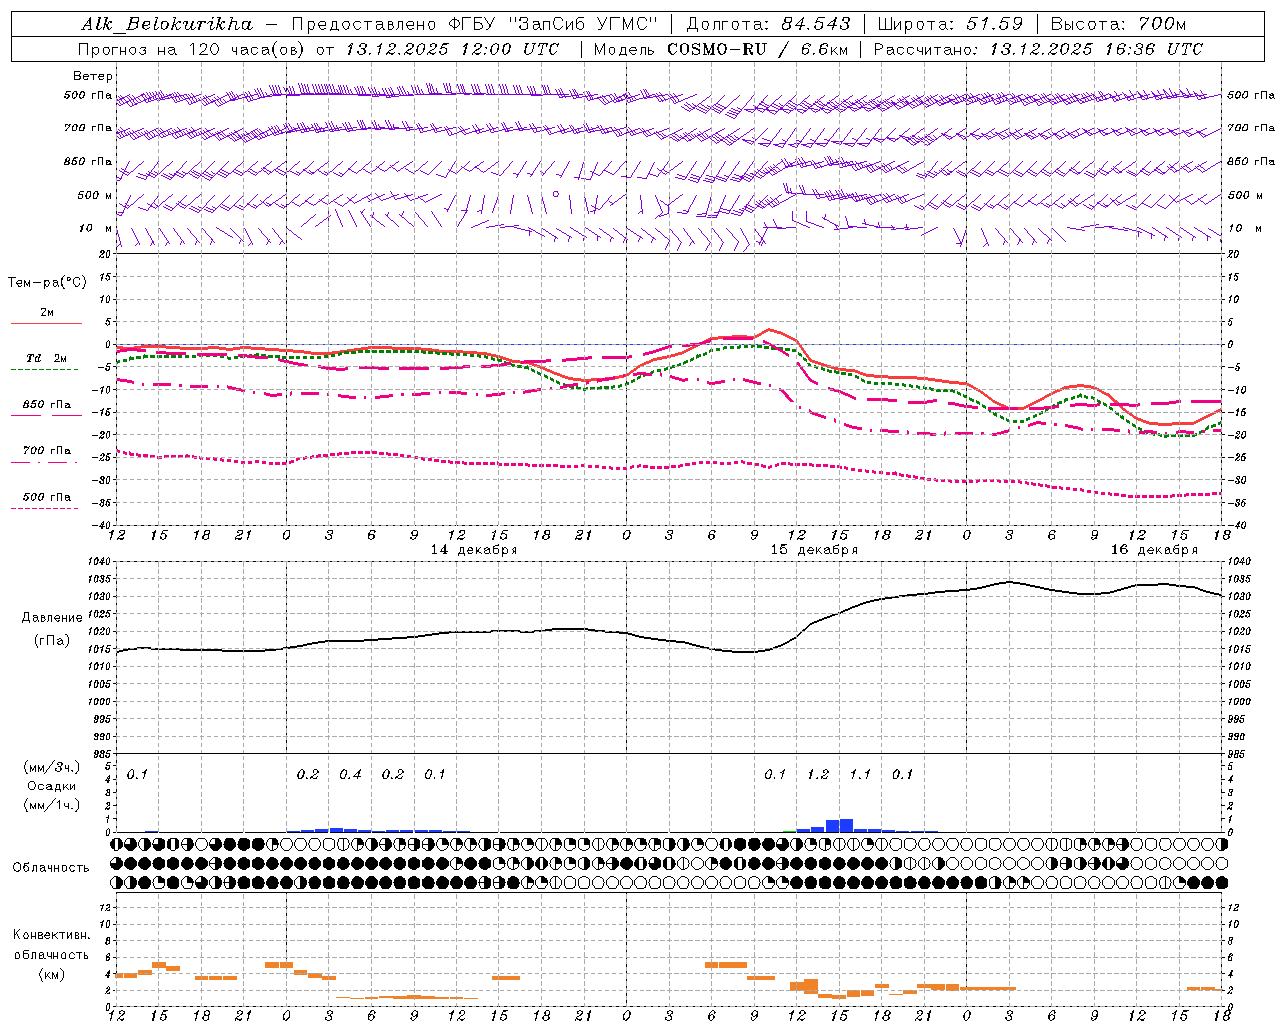Screen dimensions: 1280x1024
Task: Click the (мм/3ч.) precipitation unit label
Action: (52, 767)
